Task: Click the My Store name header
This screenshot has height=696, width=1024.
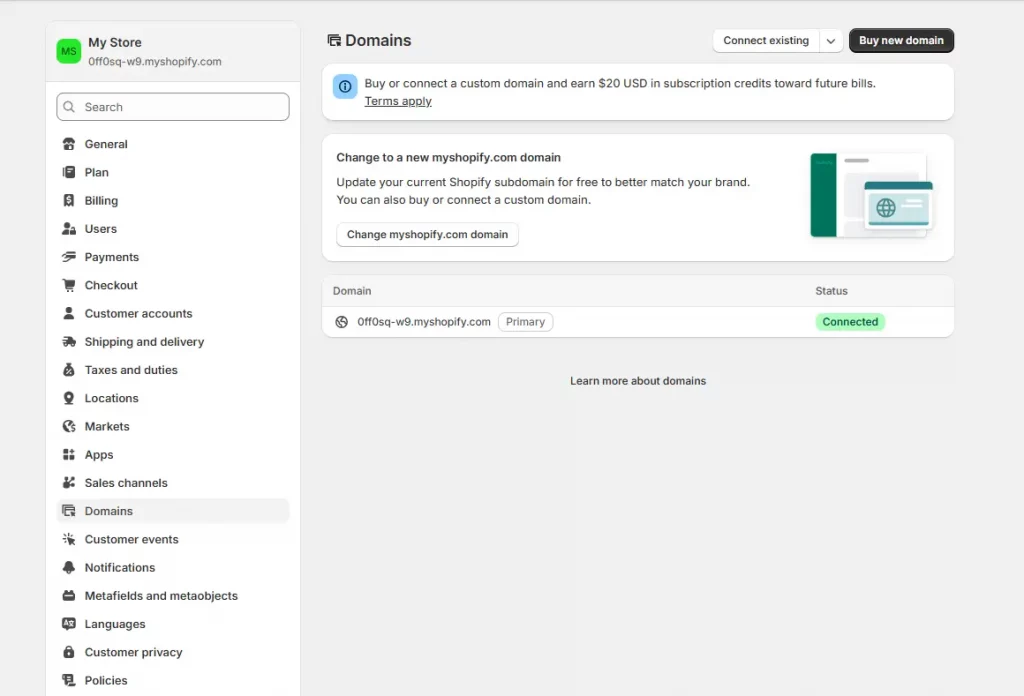Action: pos(115,42)
